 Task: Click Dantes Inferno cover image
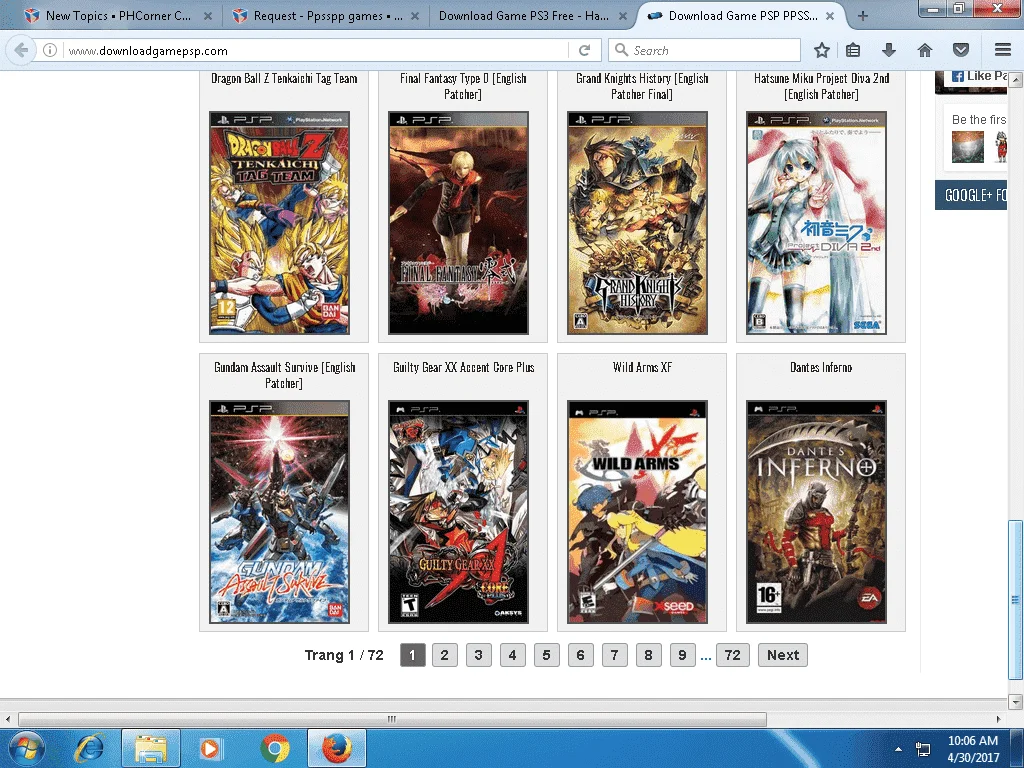[x=816, y=512]
